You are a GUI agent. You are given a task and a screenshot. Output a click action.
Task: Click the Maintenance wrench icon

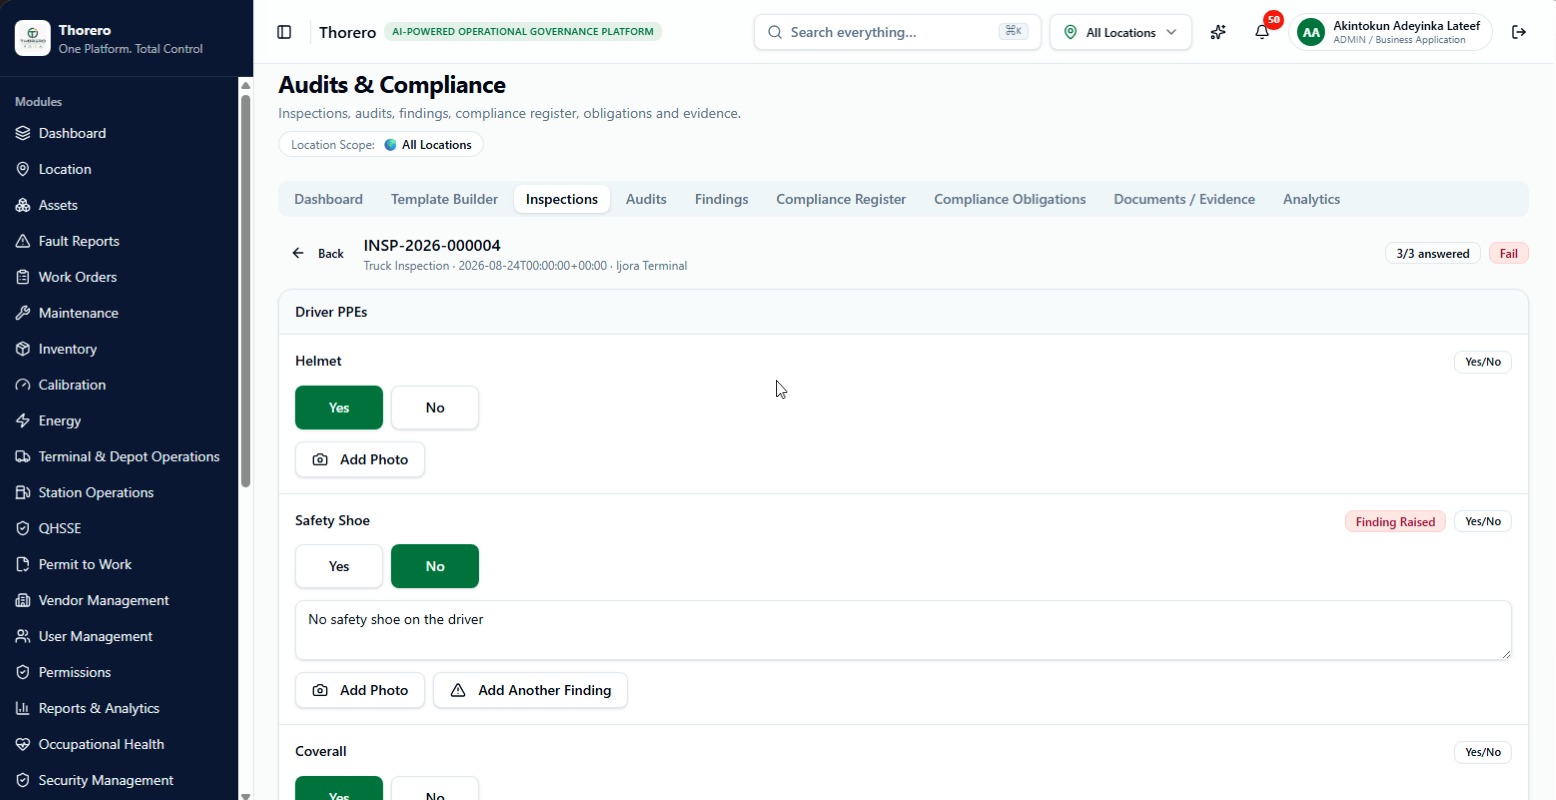(23, 313)
